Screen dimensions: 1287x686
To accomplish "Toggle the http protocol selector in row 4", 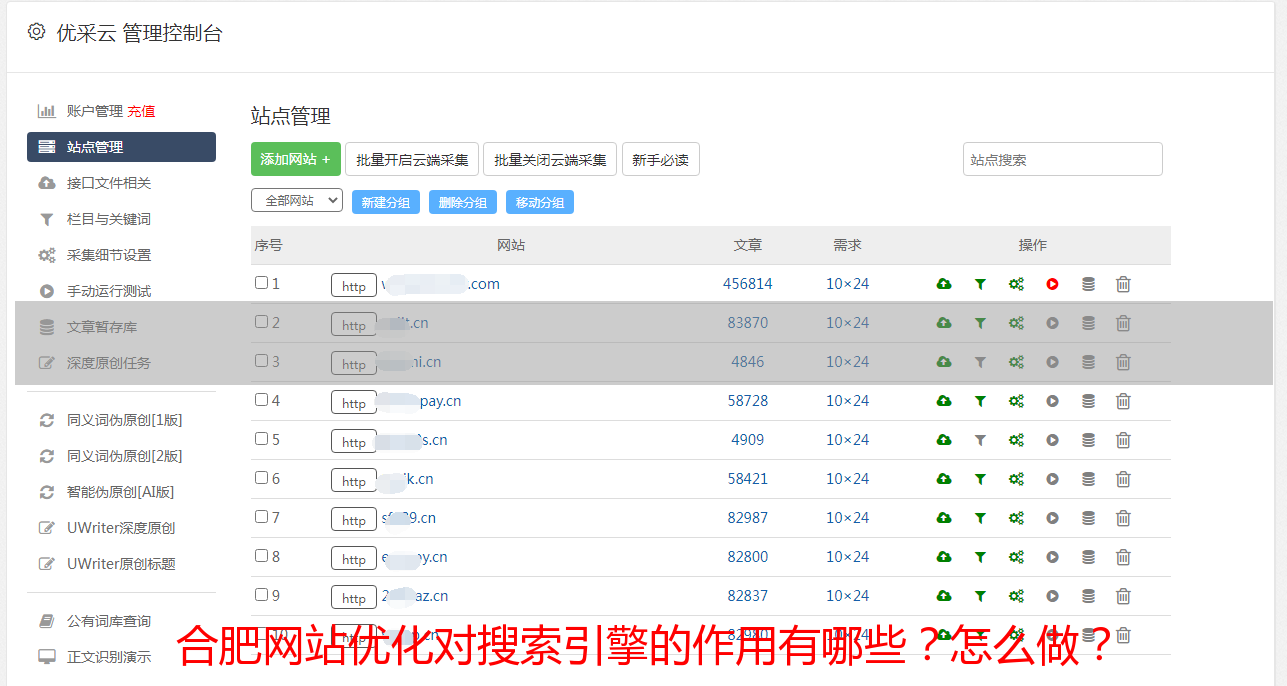I will pyautogui.click(x=354, y=403).
